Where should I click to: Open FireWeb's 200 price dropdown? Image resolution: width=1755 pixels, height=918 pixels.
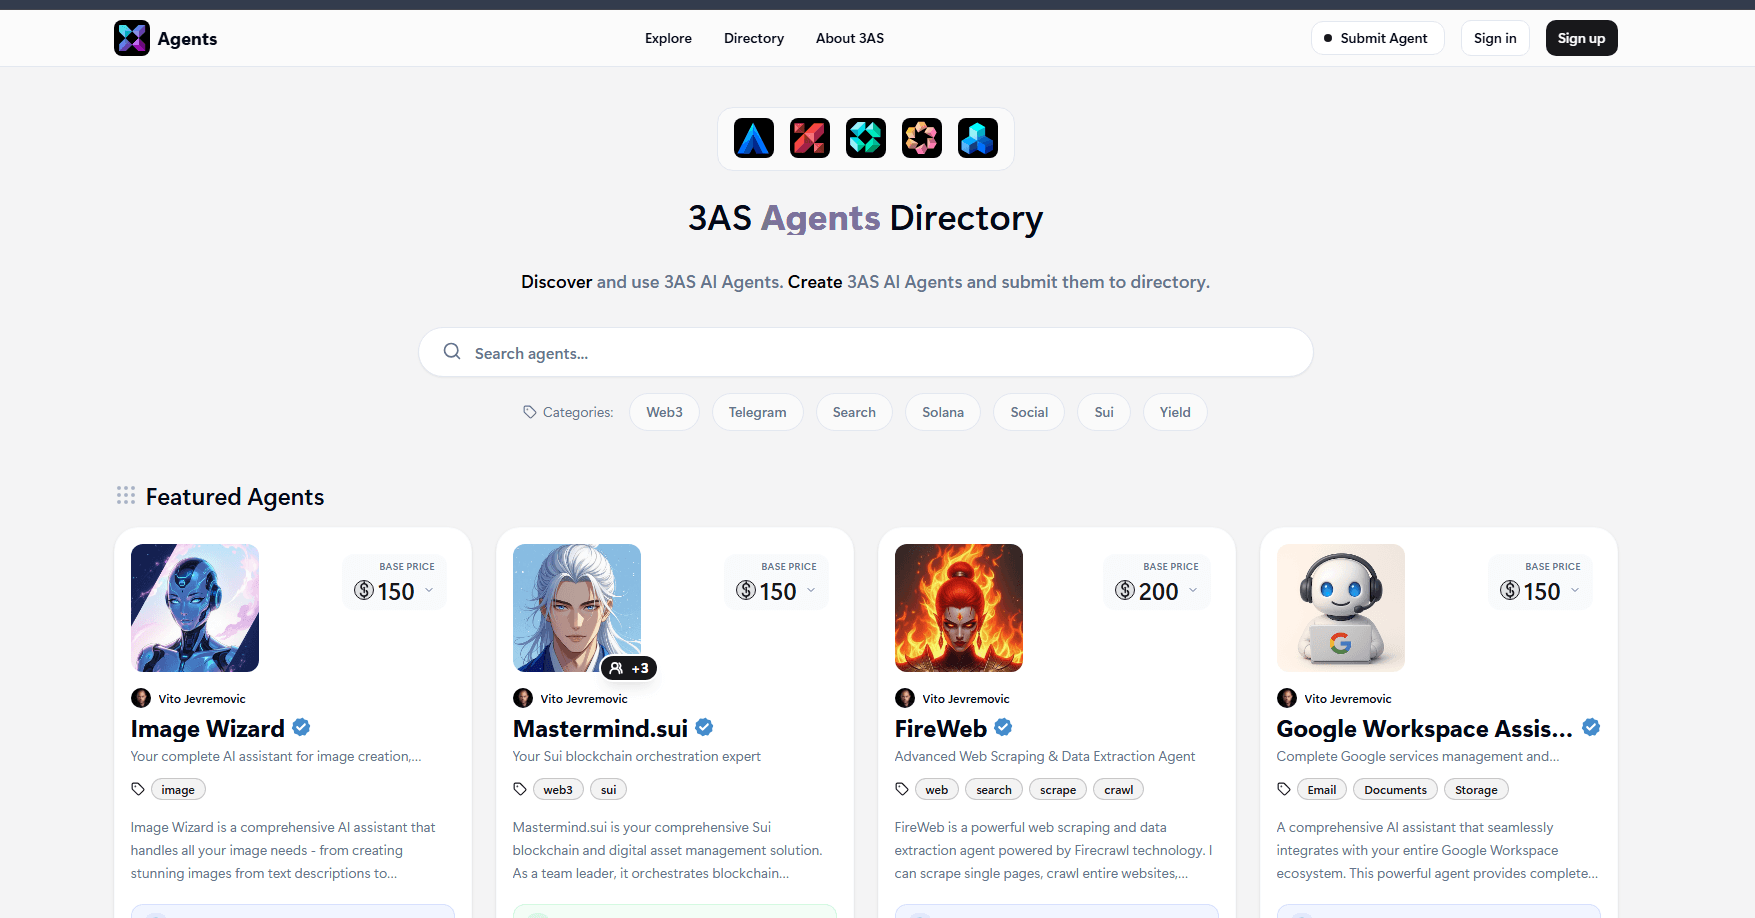click(1192, 590)
